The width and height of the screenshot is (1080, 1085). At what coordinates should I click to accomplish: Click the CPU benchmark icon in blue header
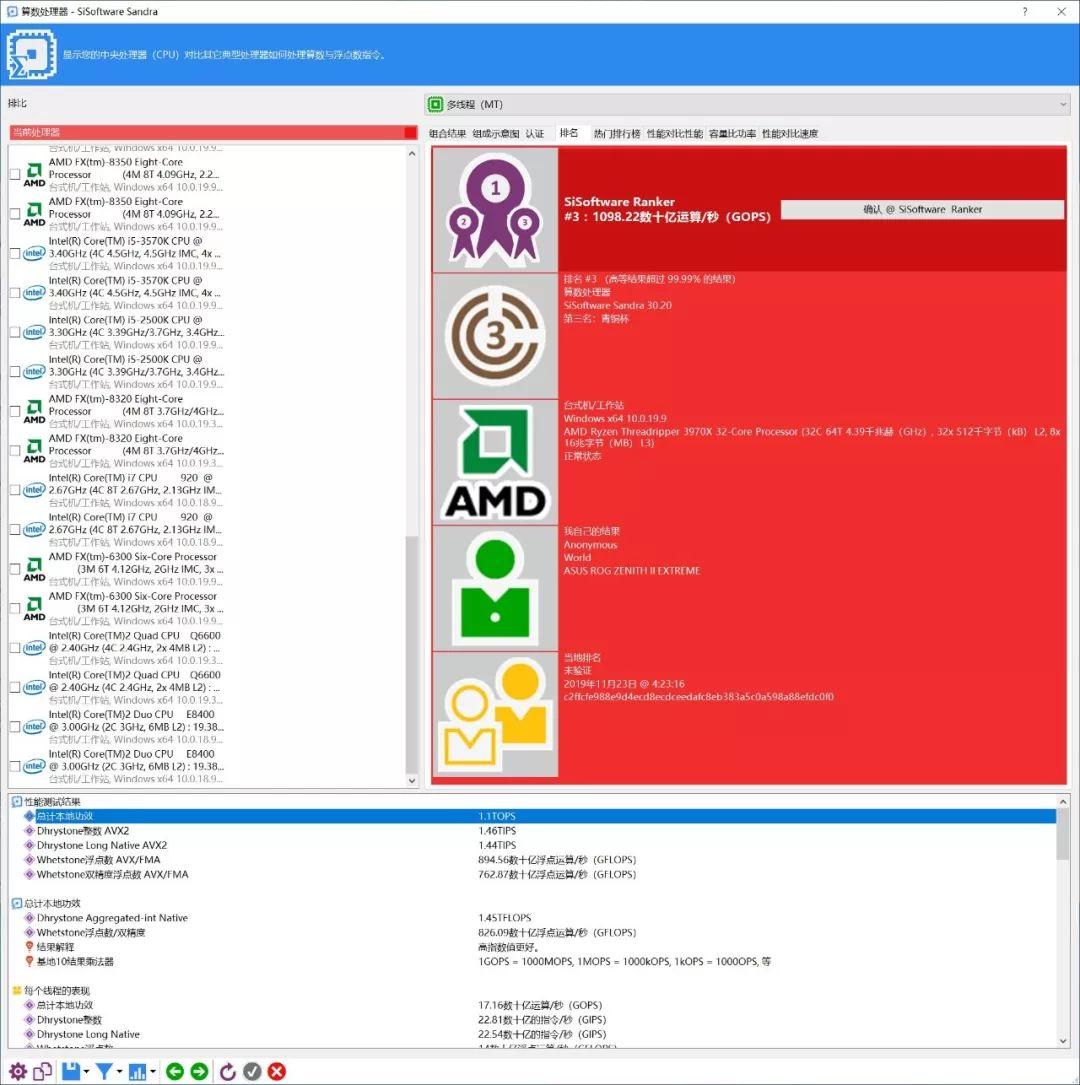(30, 54)
